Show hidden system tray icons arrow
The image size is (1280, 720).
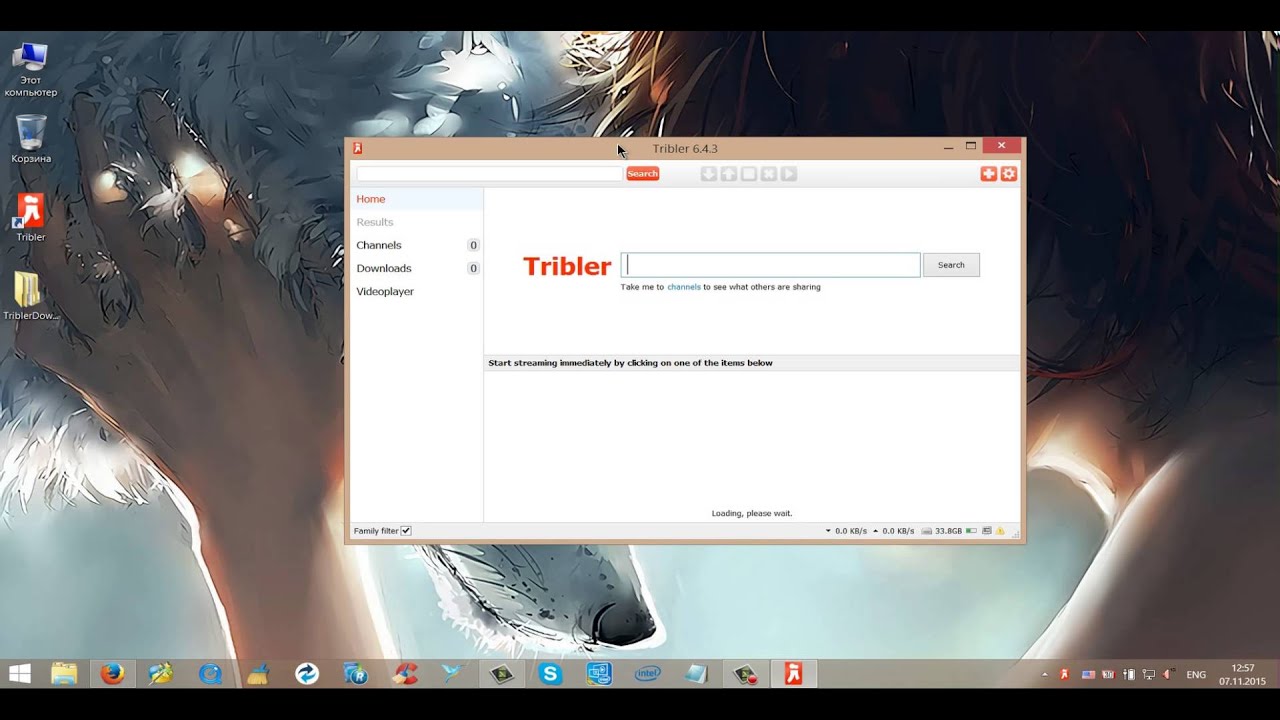click(x=1044, y=675)
